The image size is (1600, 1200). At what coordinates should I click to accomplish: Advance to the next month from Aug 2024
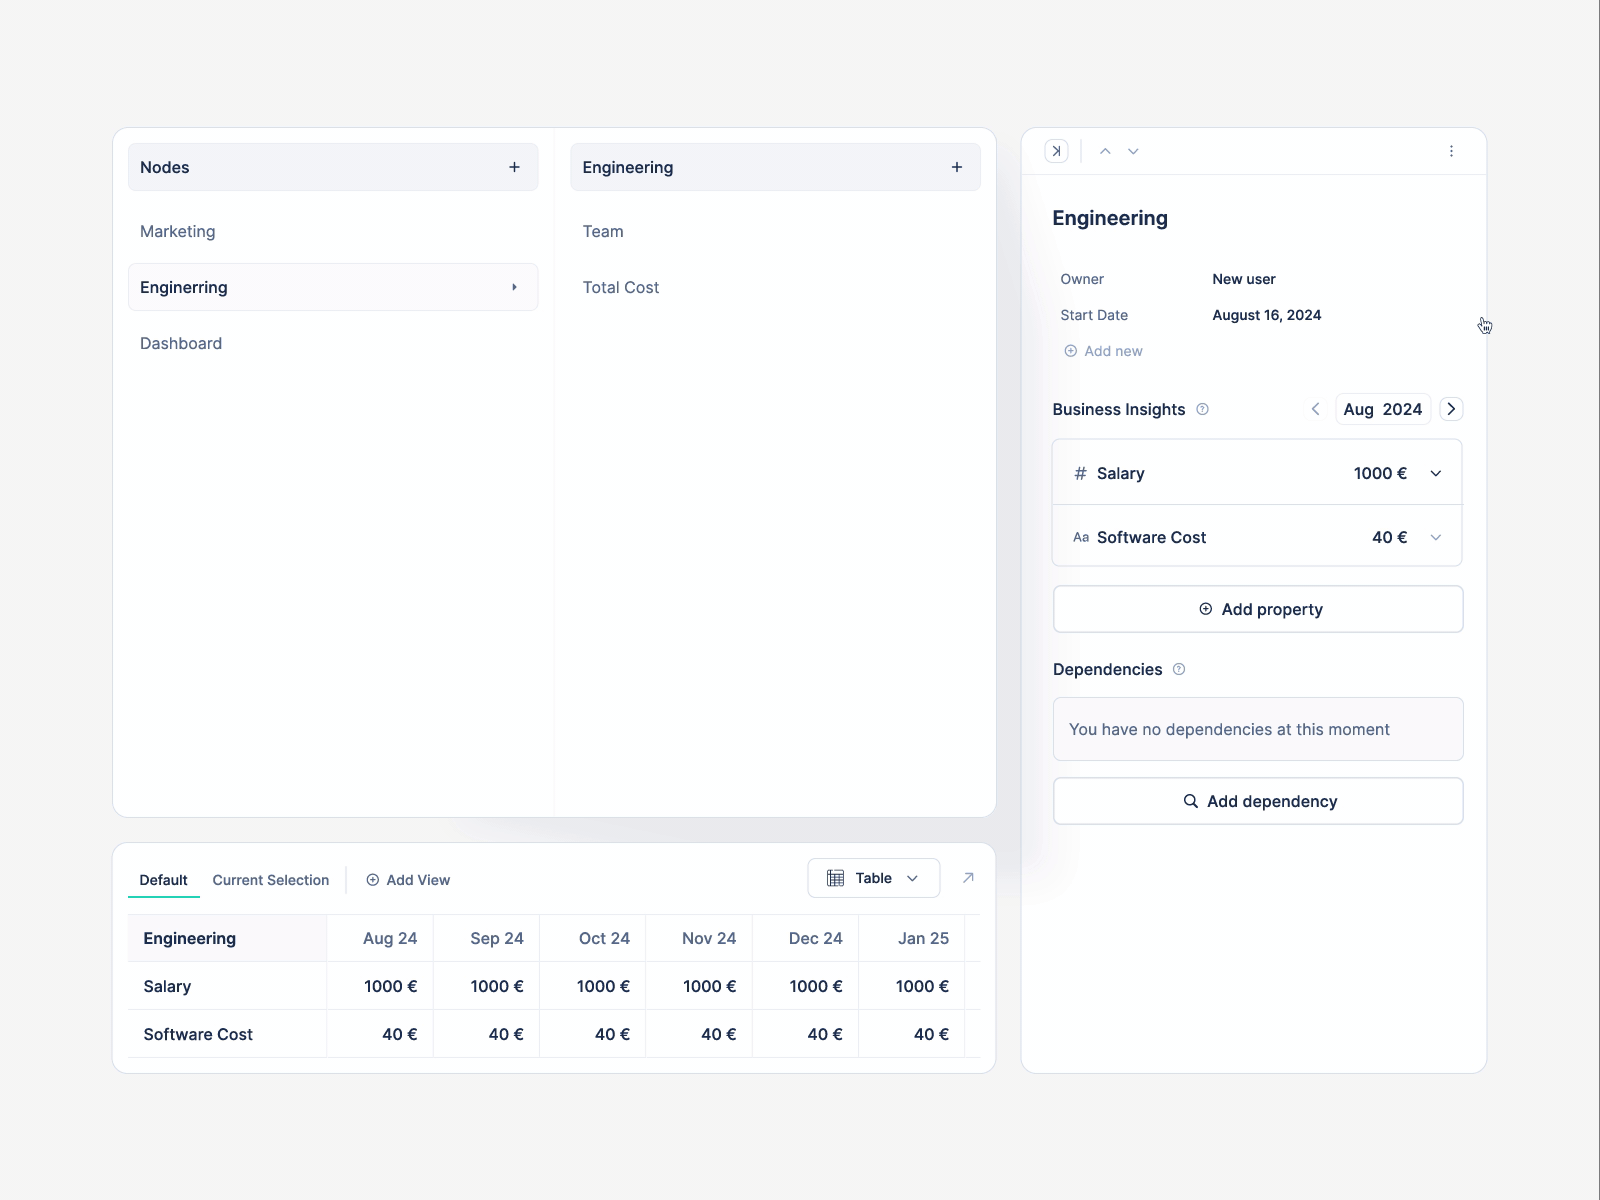click(1451, 409)
